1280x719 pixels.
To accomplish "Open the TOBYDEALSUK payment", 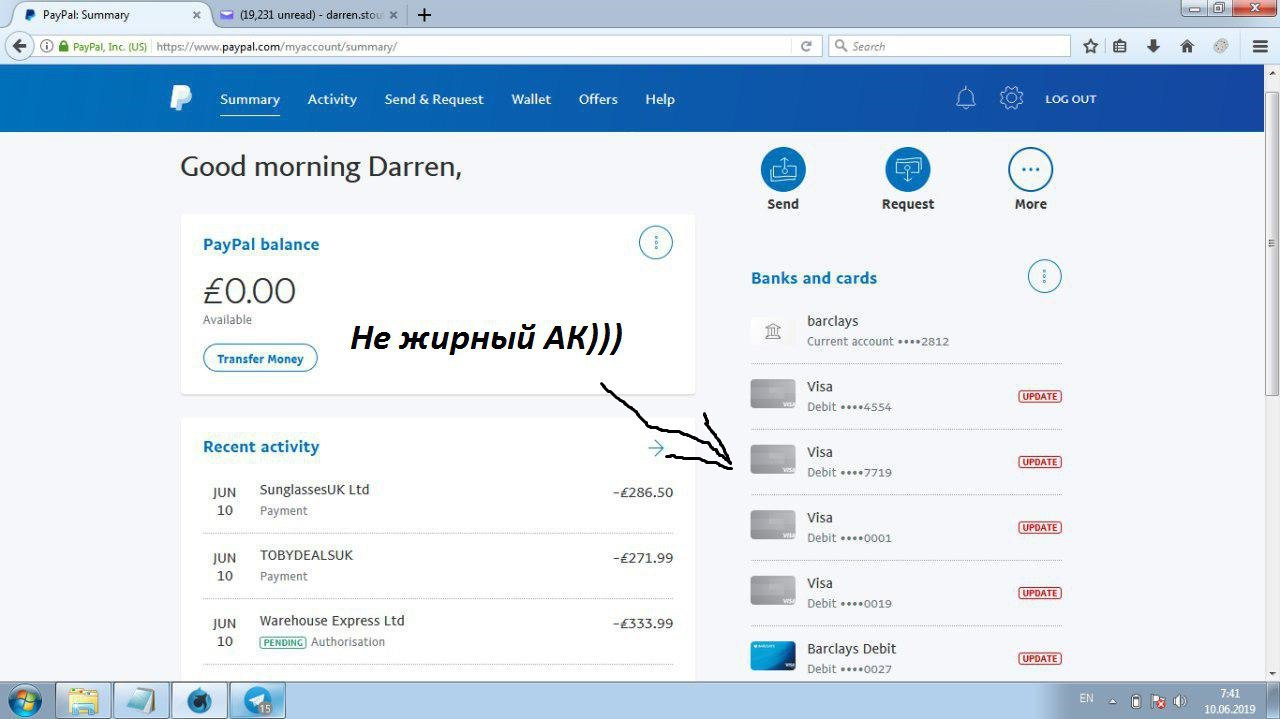I will (438, 566).
